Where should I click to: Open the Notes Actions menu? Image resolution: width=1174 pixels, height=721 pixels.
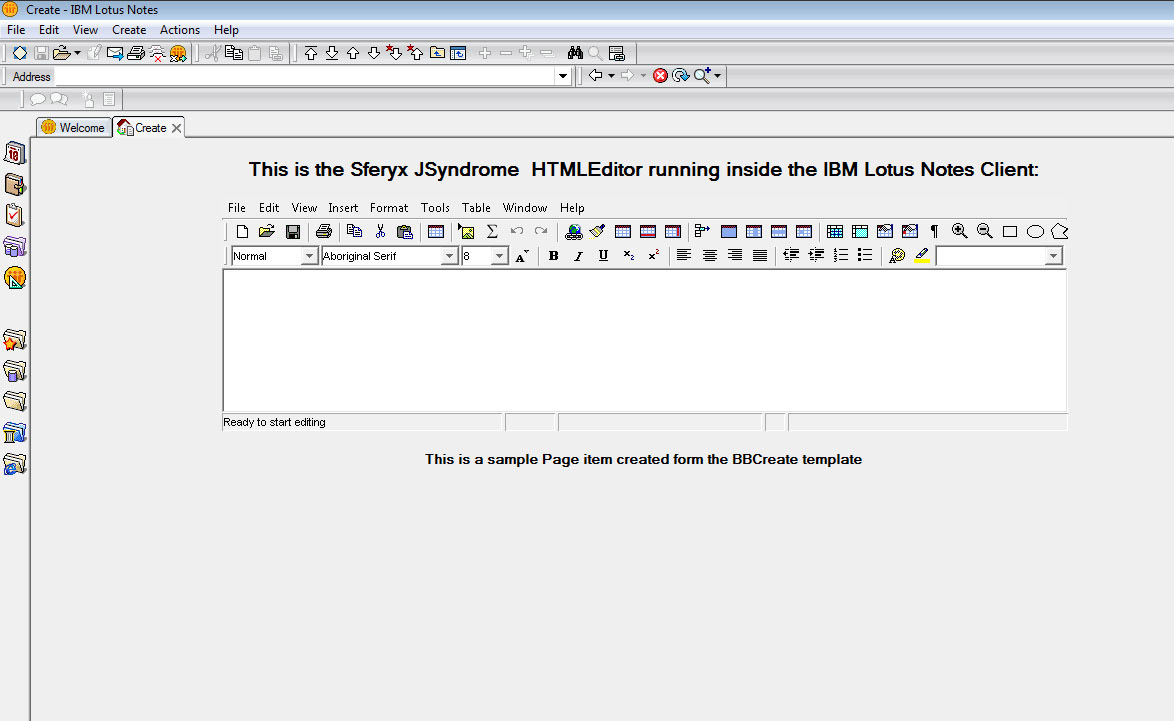[180, 30]
